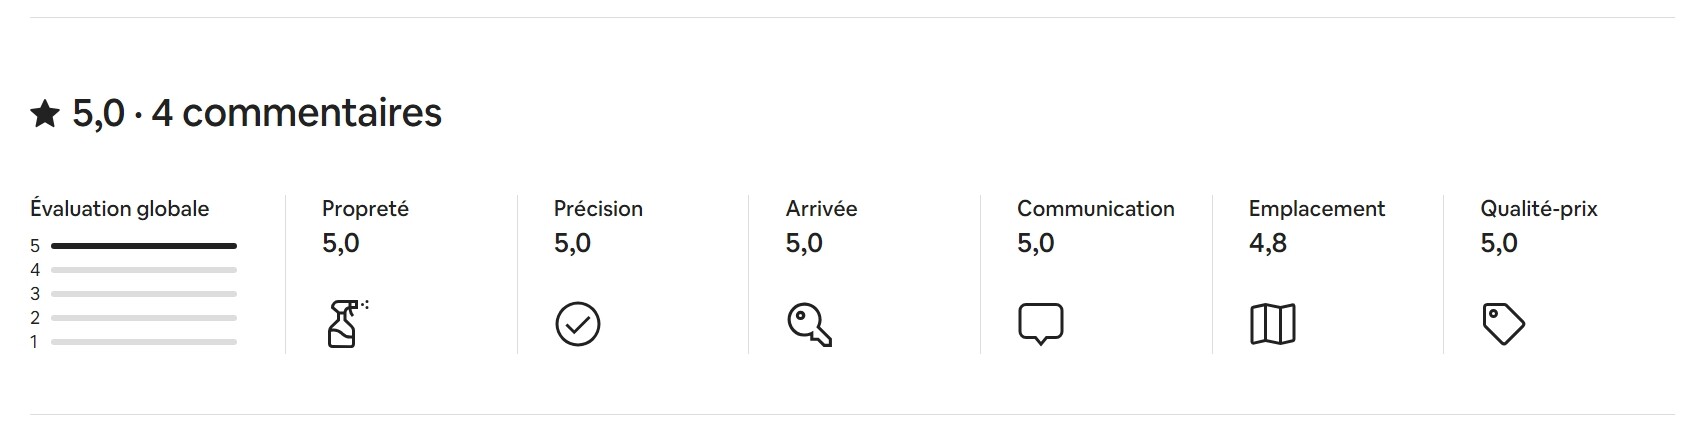Open the 4 commentaires heading
The height and width of the screenshot is (439, 1700).
pos(296,113)
